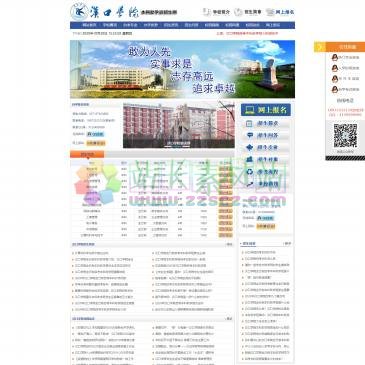Click orange apply button in last majors table row
This screenshot has width=365, height=365.
(225, 235)
